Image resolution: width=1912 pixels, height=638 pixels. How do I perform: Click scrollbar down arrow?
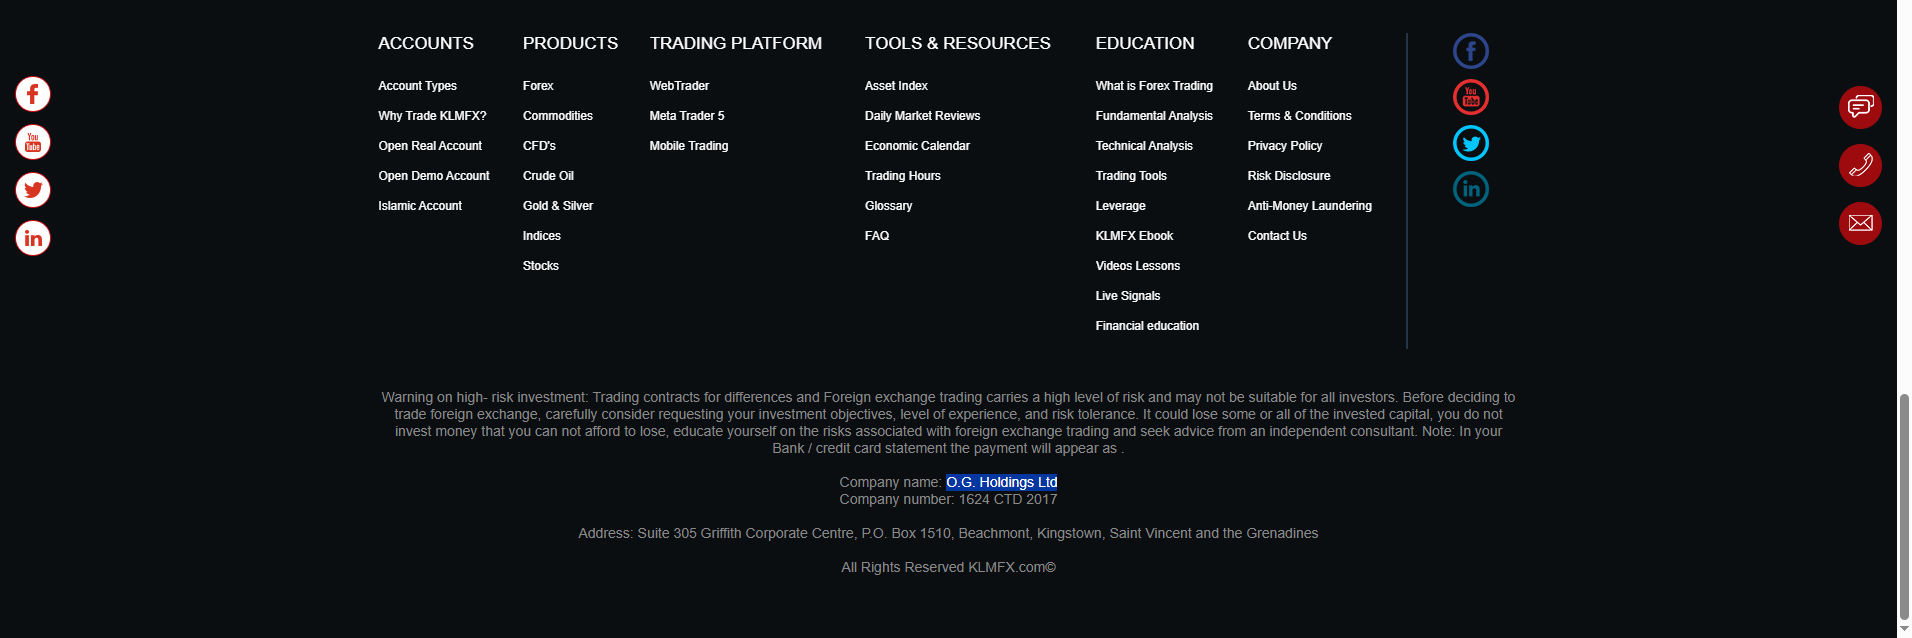1904,629
